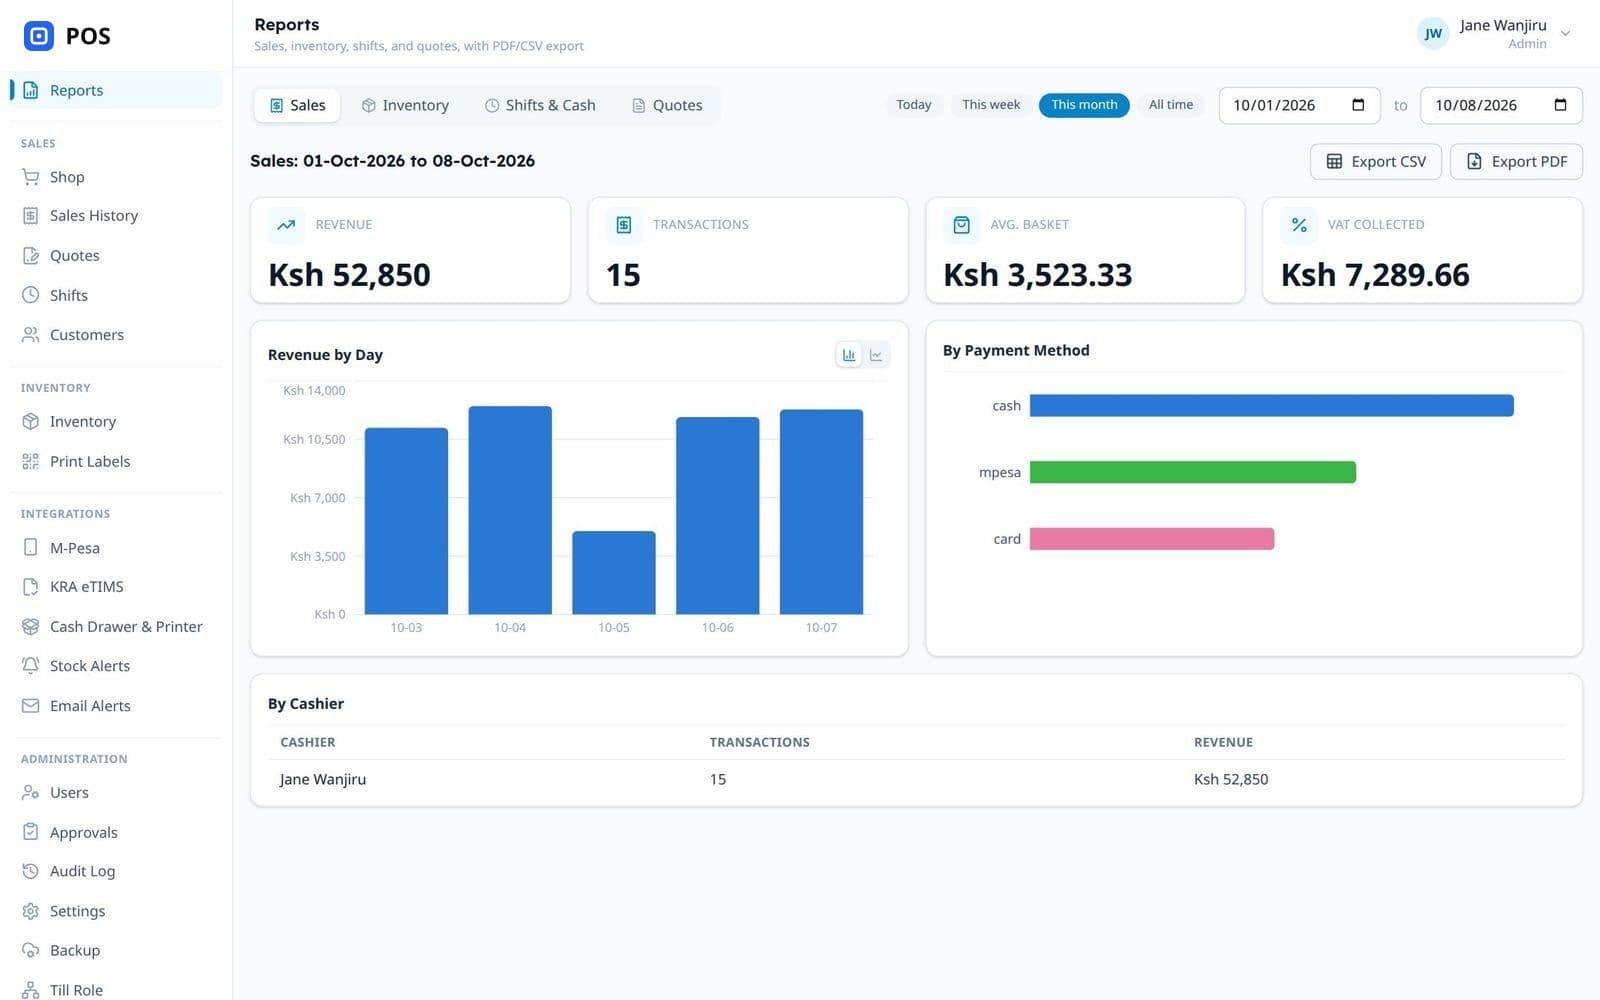
Task: Click the Email Alerts envelope icon
Action: click(31, 706)
